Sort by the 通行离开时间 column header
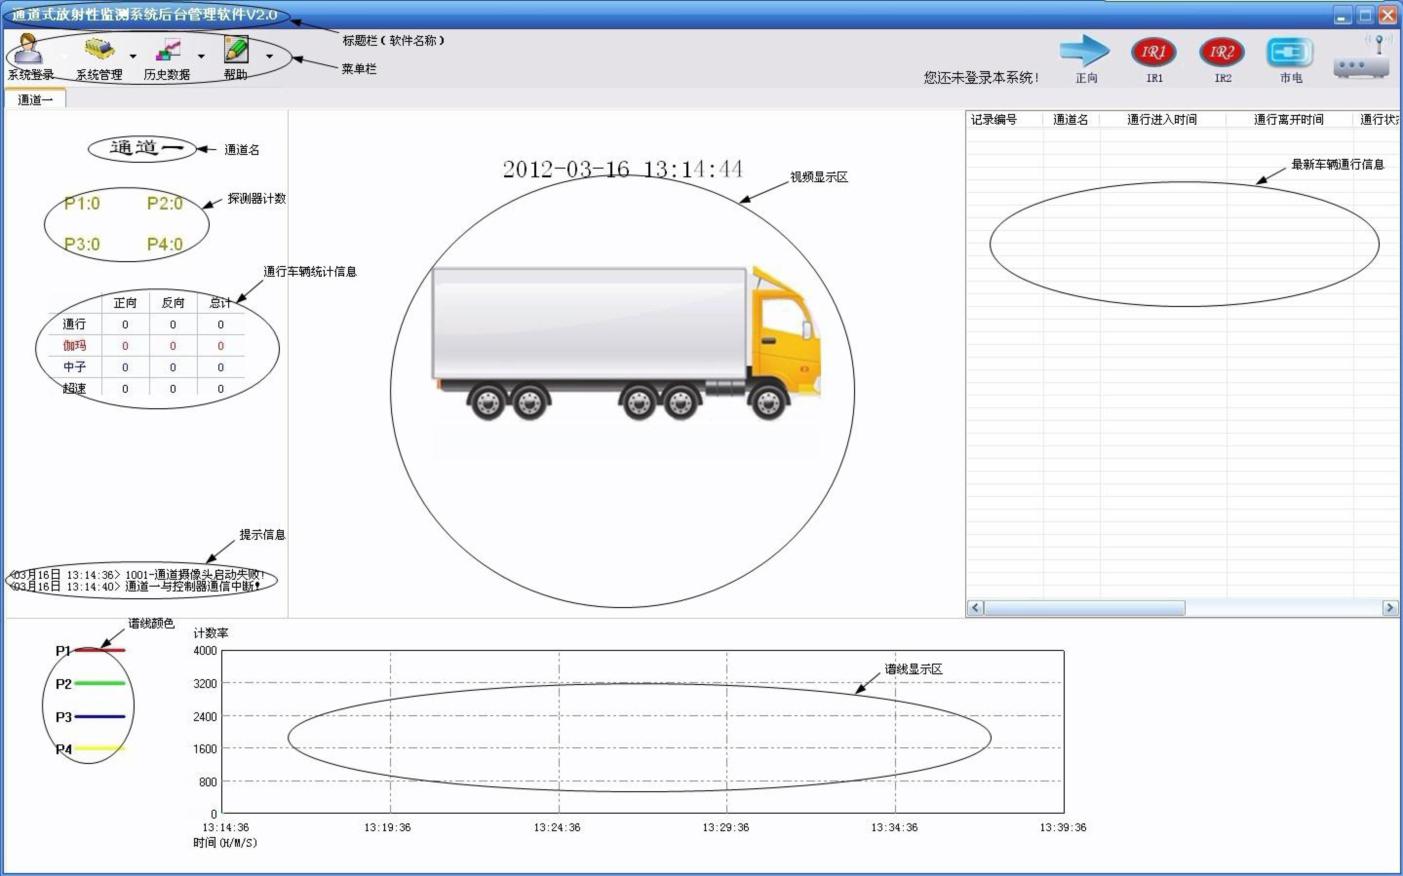This screenshot has height=876, width=1403. tap(1289, 120)
